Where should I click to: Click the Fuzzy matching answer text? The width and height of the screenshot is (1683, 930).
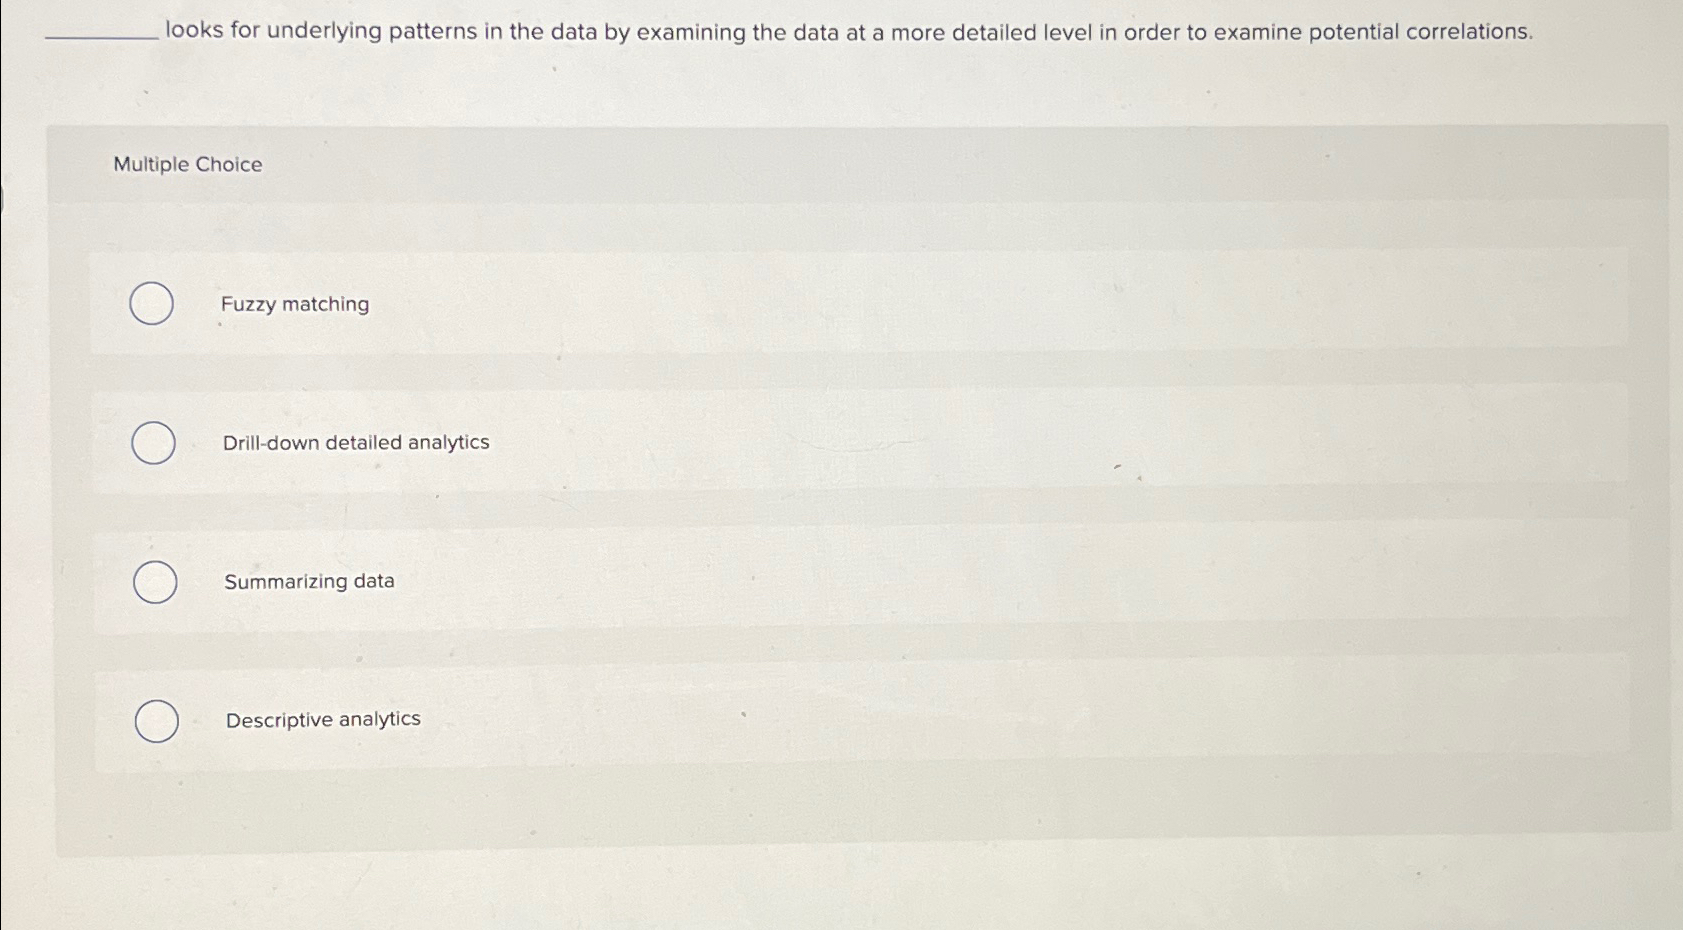(x=295, y=304)
